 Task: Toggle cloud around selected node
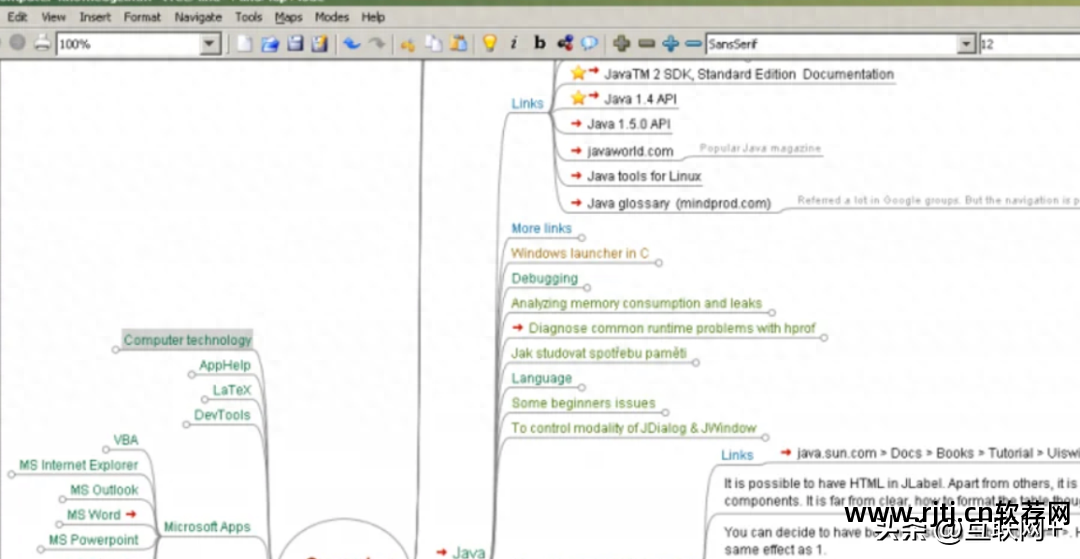(x=590, y=43)
